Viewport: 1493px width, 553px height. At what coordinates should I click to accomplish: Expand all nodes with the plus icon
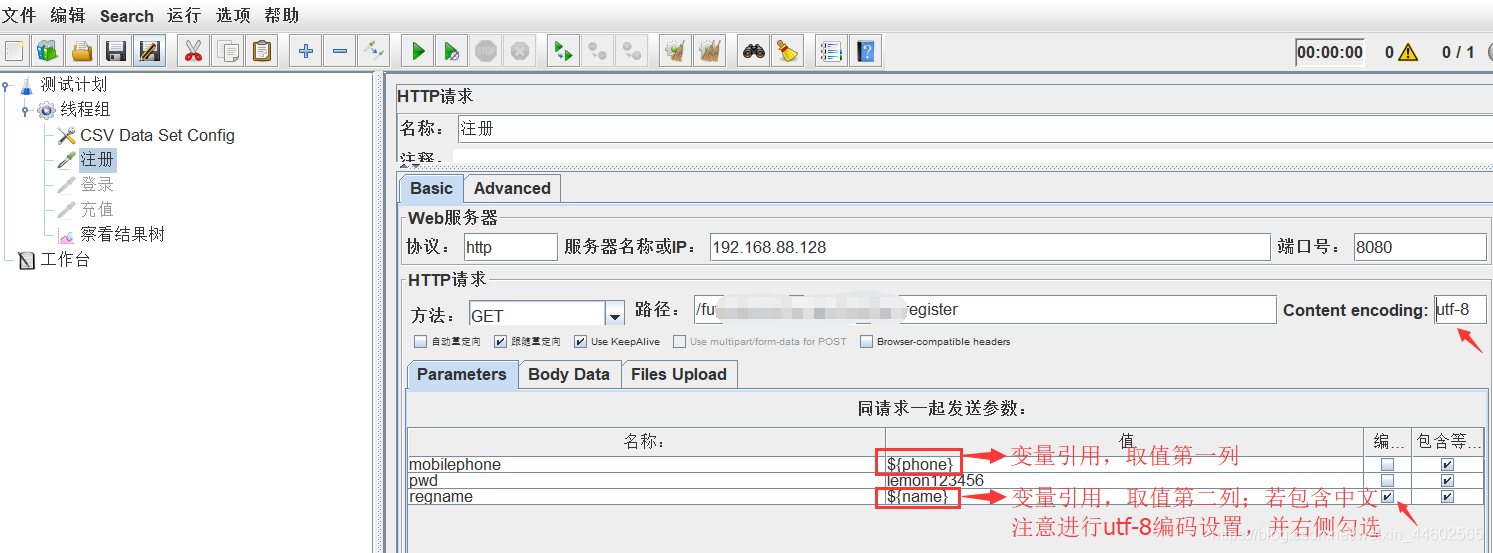(306, 50)
